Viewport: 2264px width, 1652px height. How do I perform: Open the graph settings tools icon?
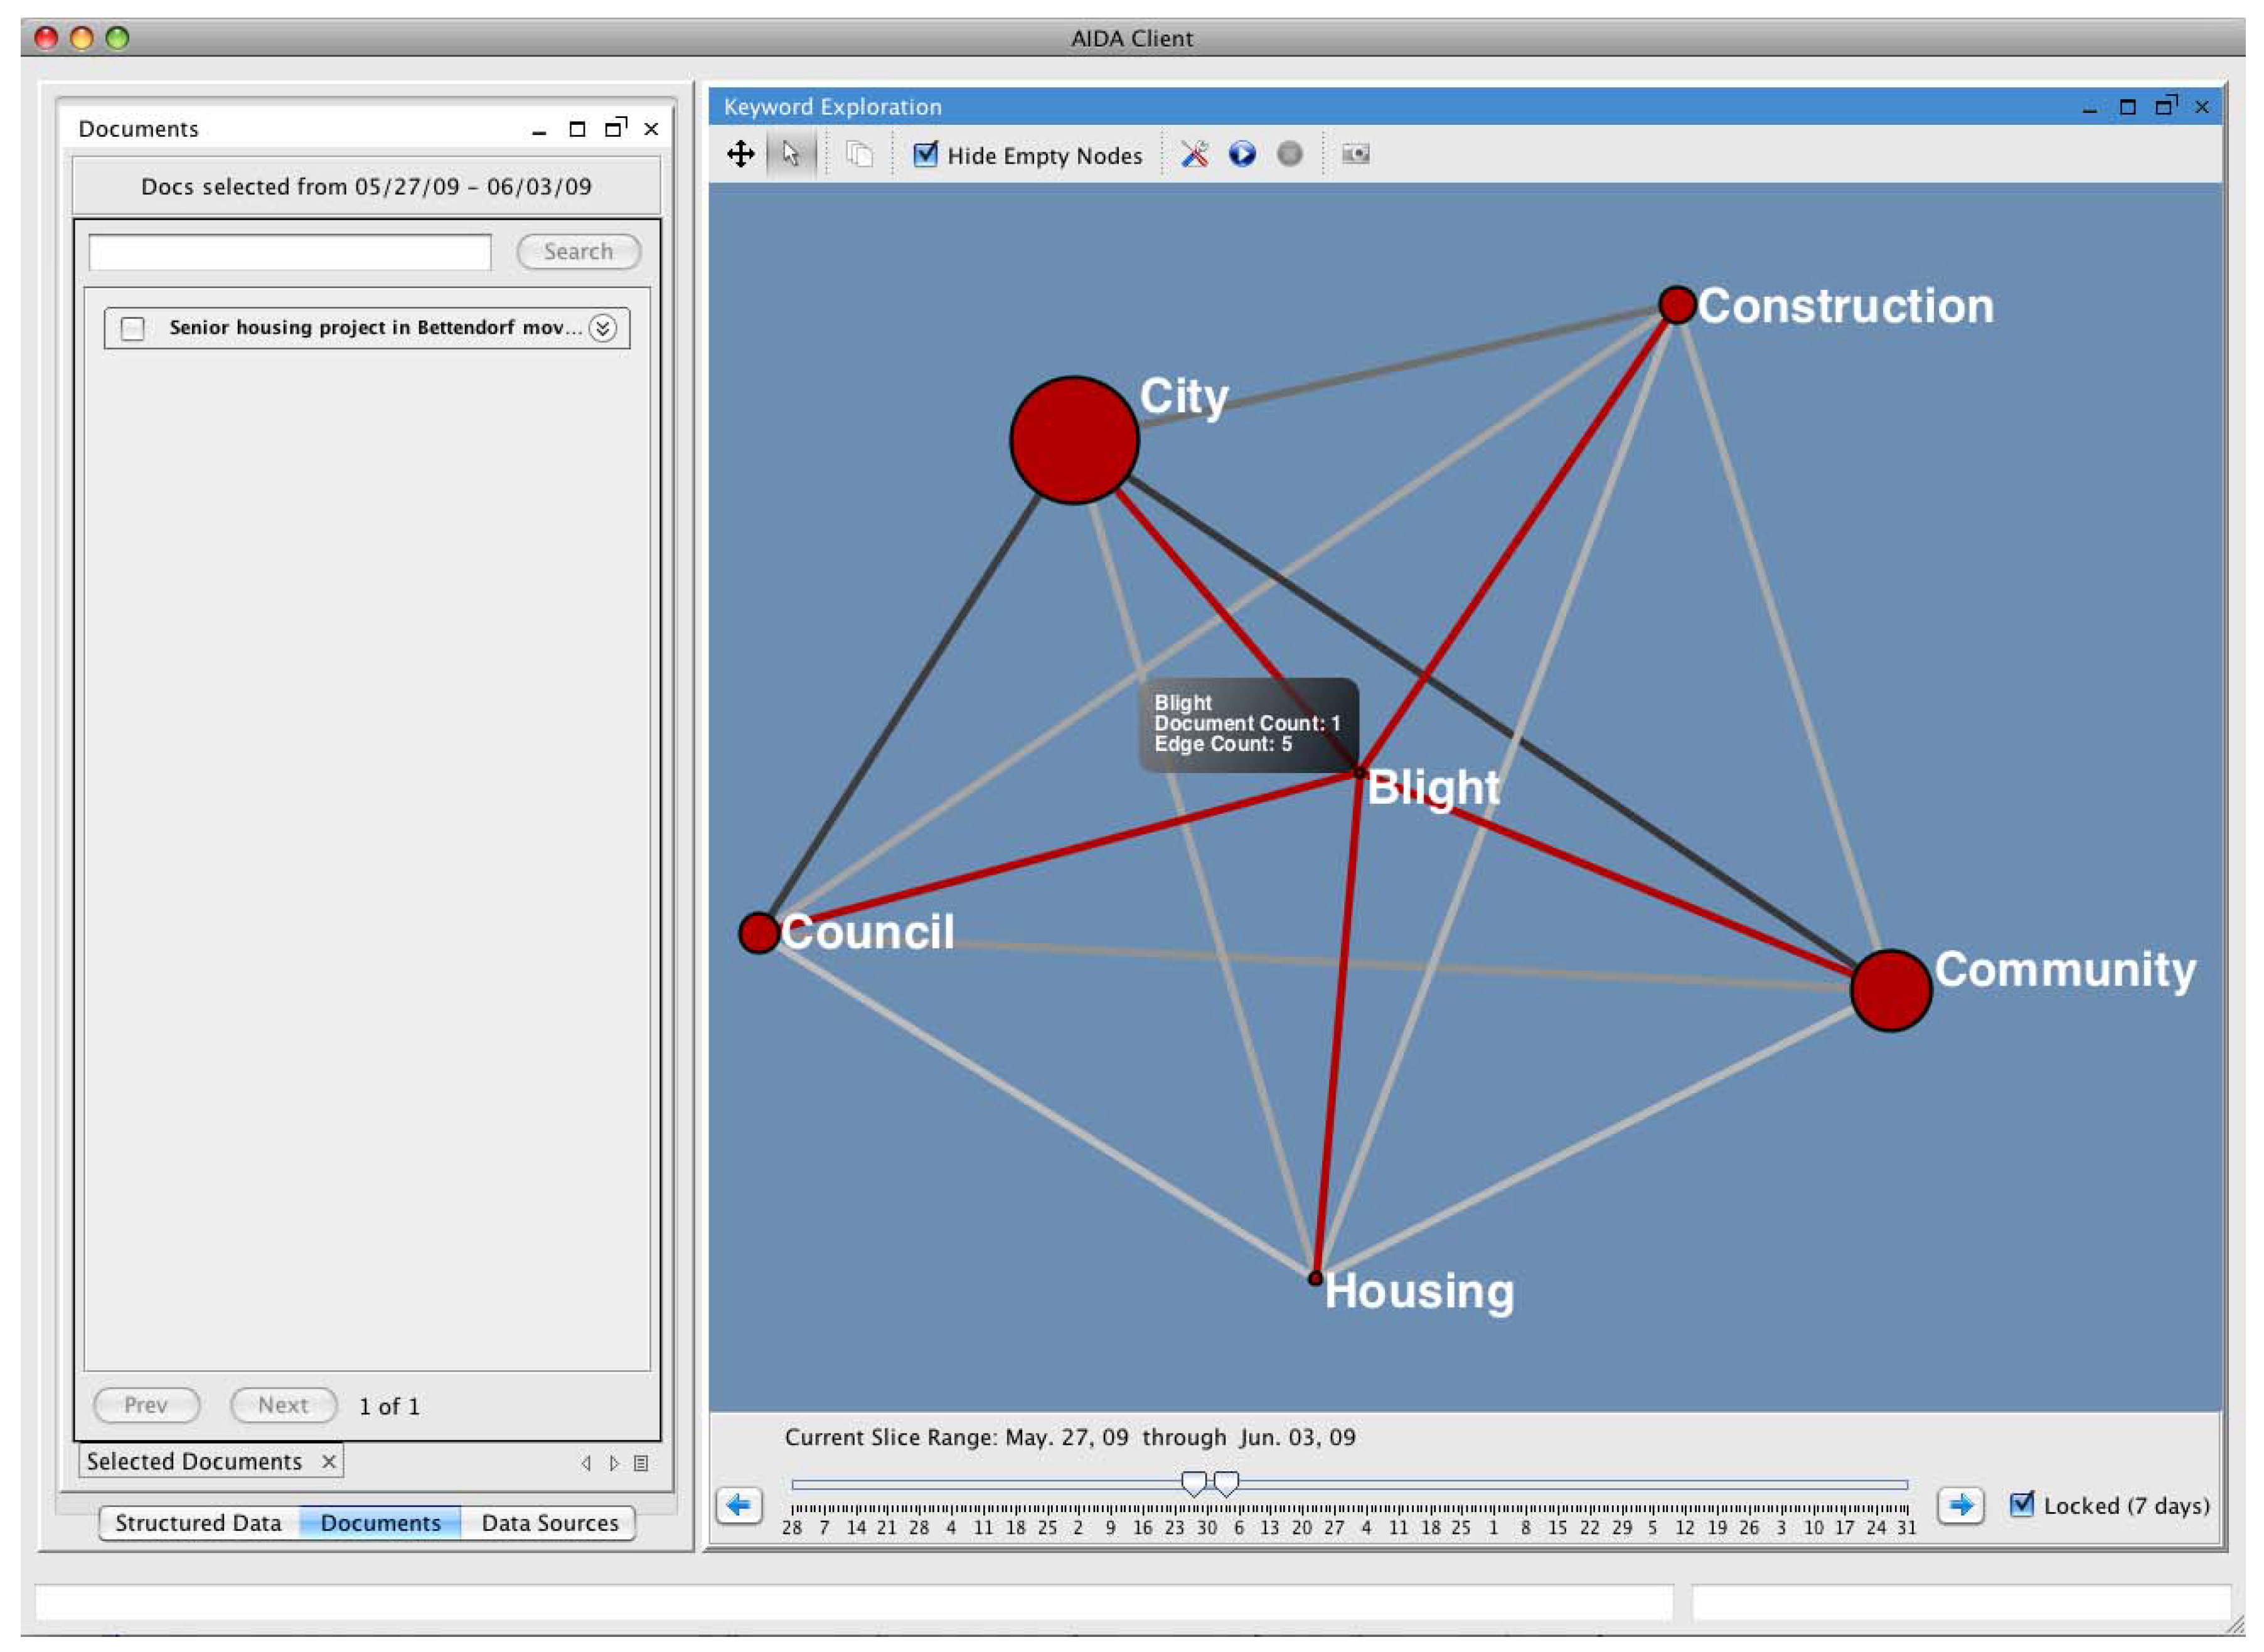[x=1194, y=154]
